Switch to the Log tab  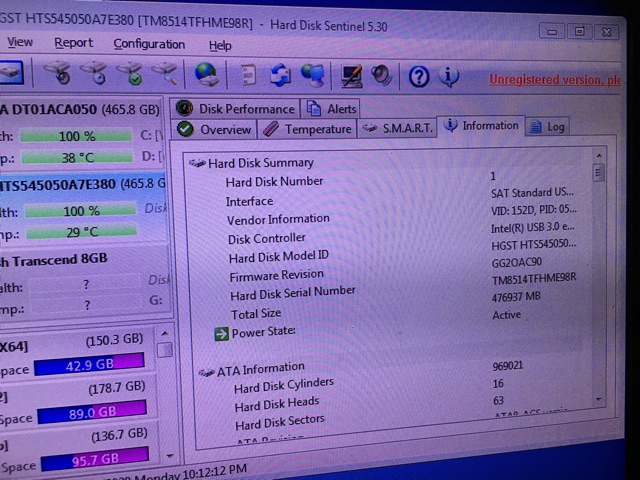pyautogui.click(x=548, y=127)
